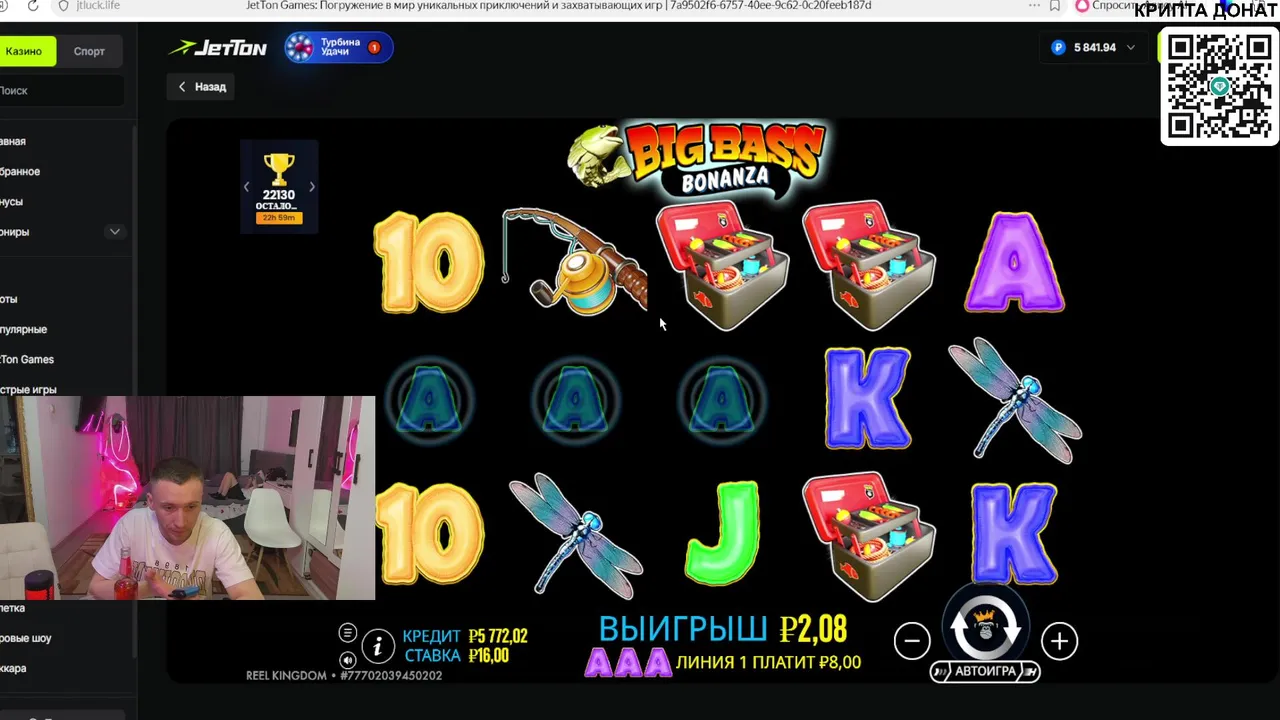Viewport: 1280px width, 720px height.
Task: Open the game menu hamburger icon
Action: point(348,632)
